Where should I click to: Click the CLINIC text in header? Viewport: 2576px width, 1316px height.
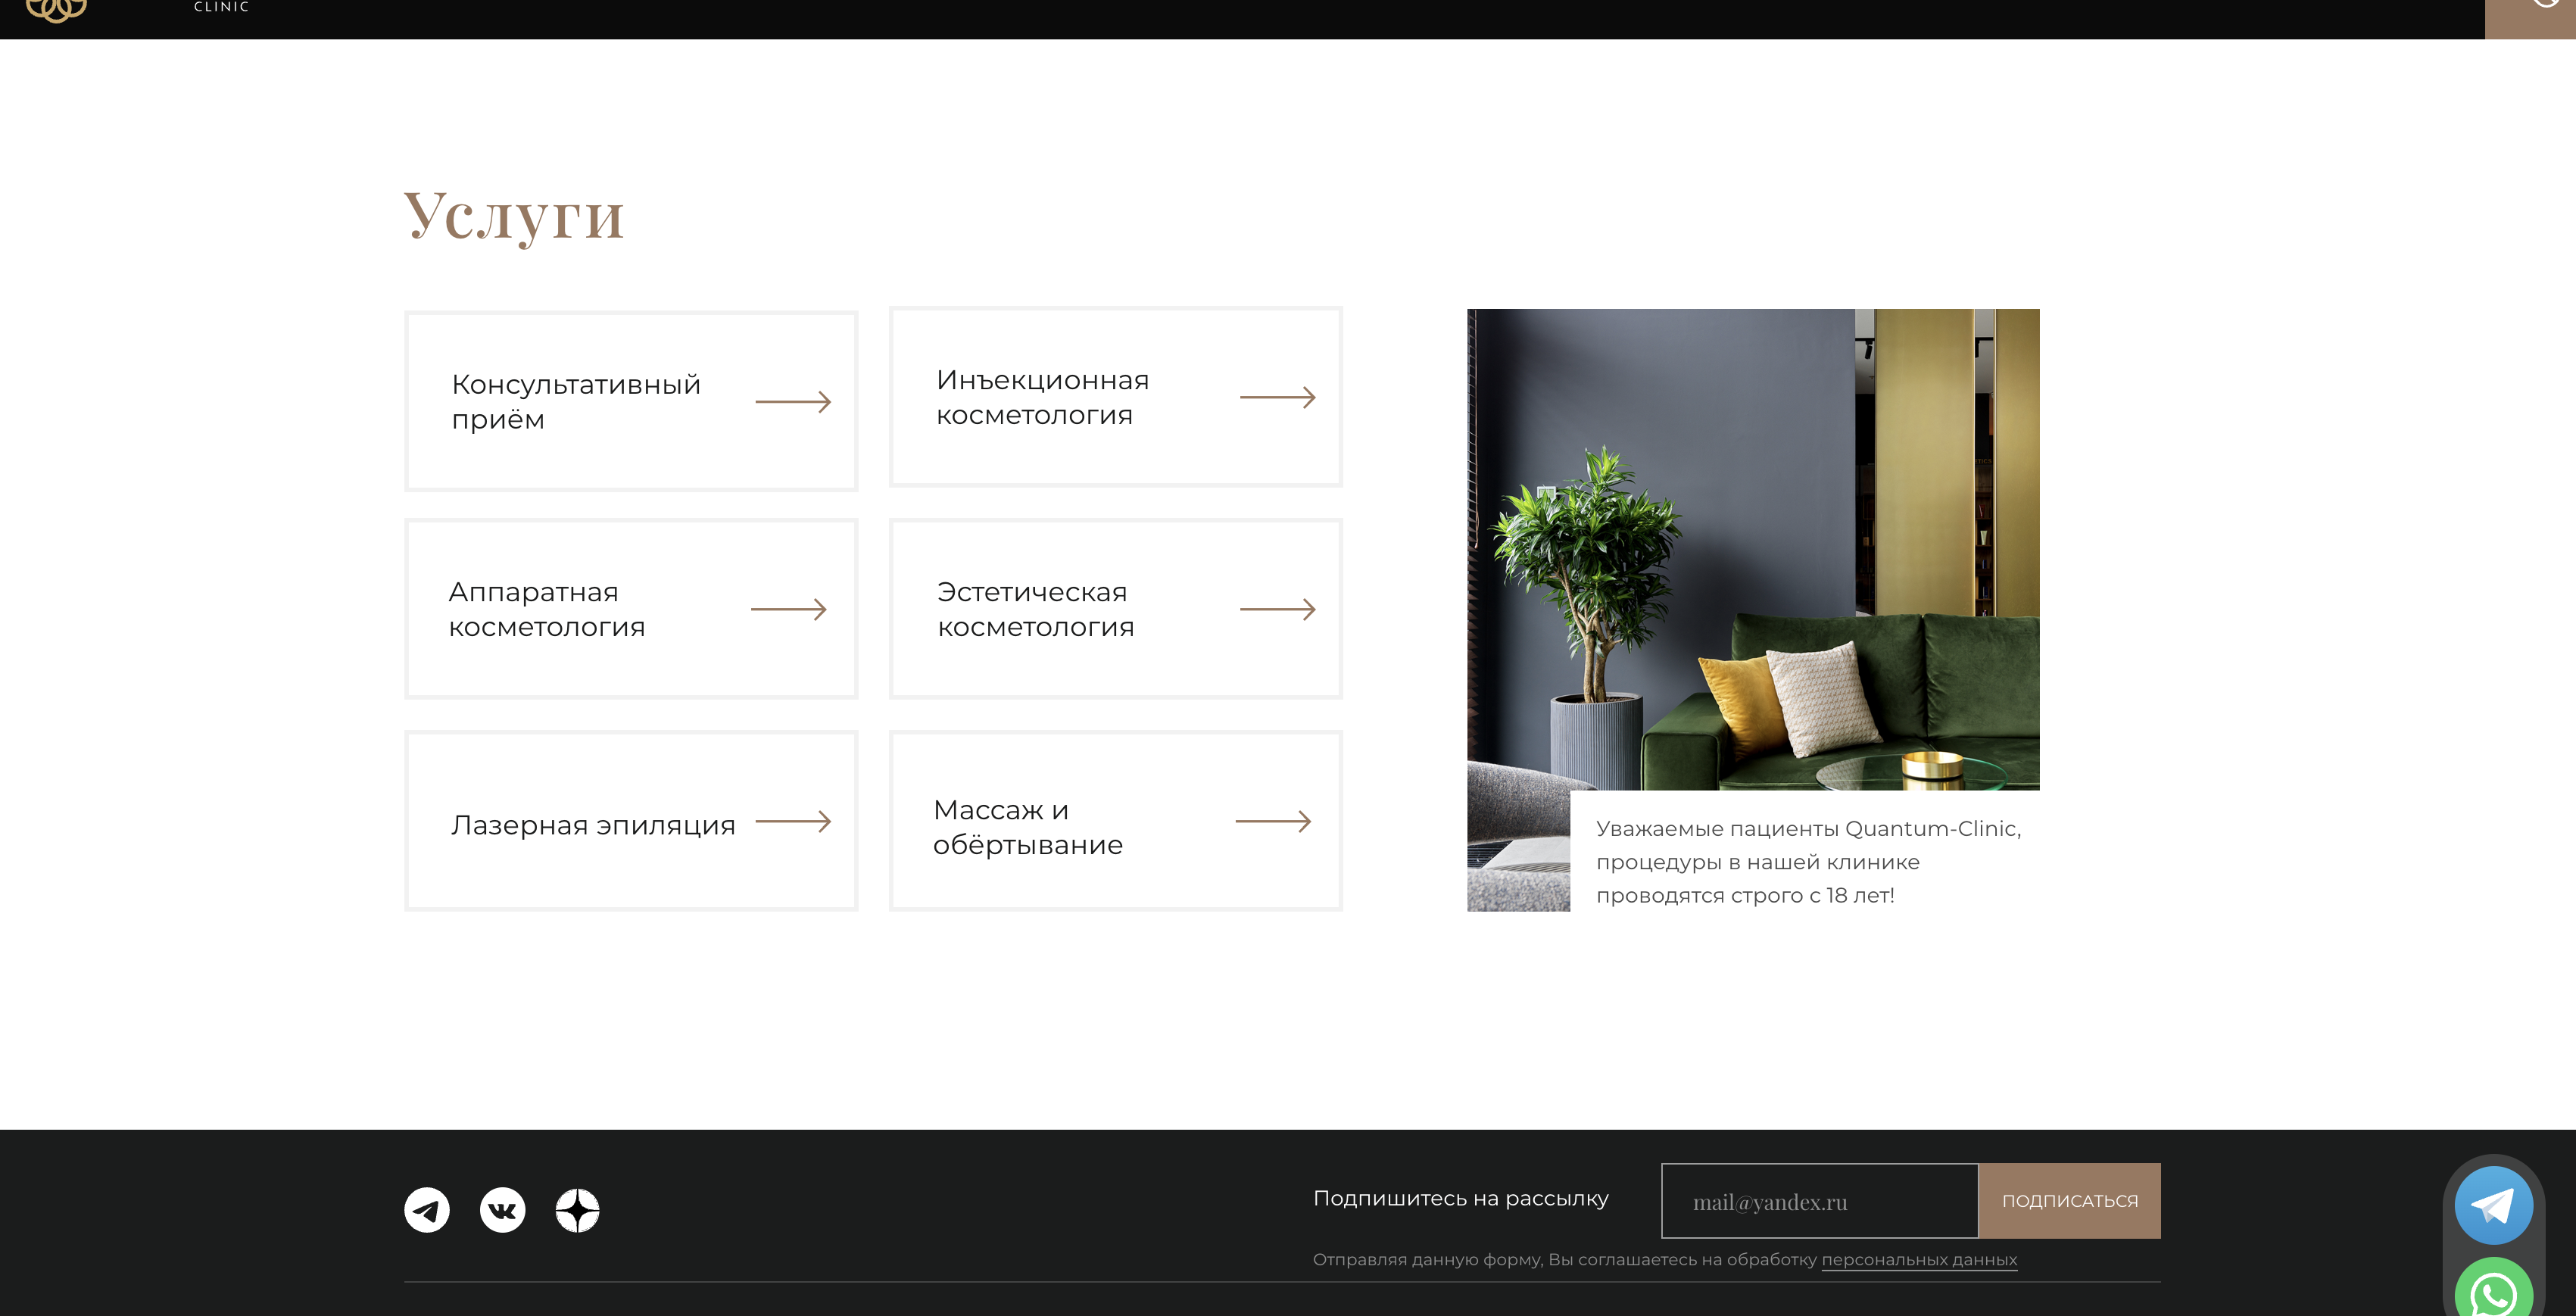(x=221, y=7)
